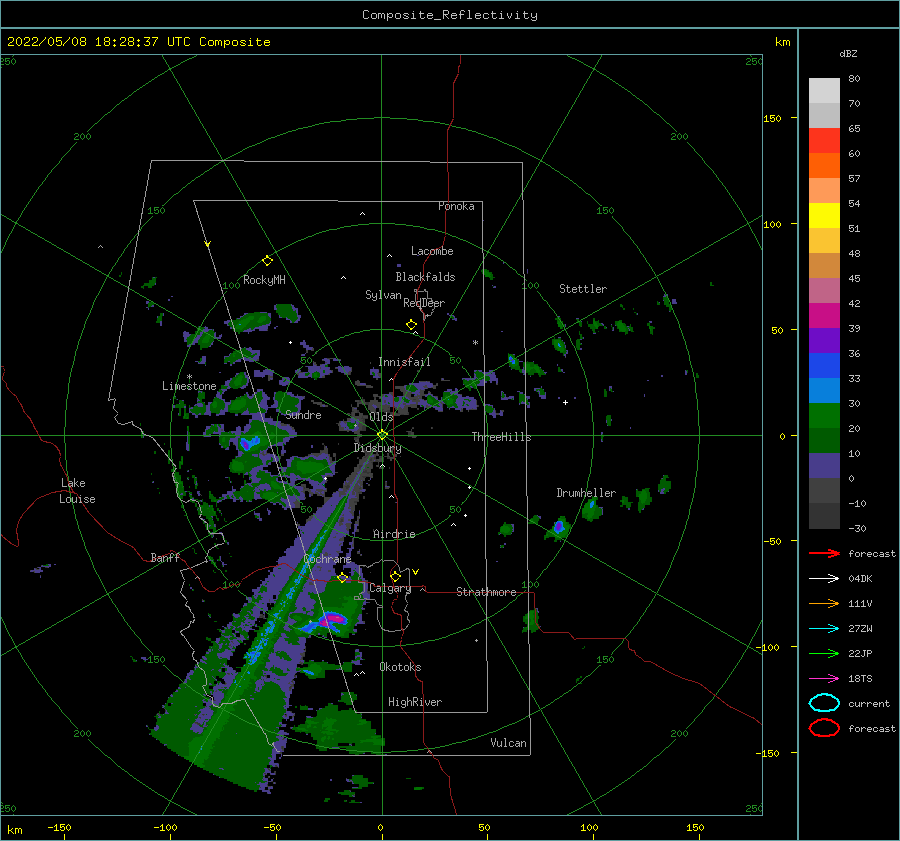Click the red forecast arrow legend icon

tap(824, 553)
